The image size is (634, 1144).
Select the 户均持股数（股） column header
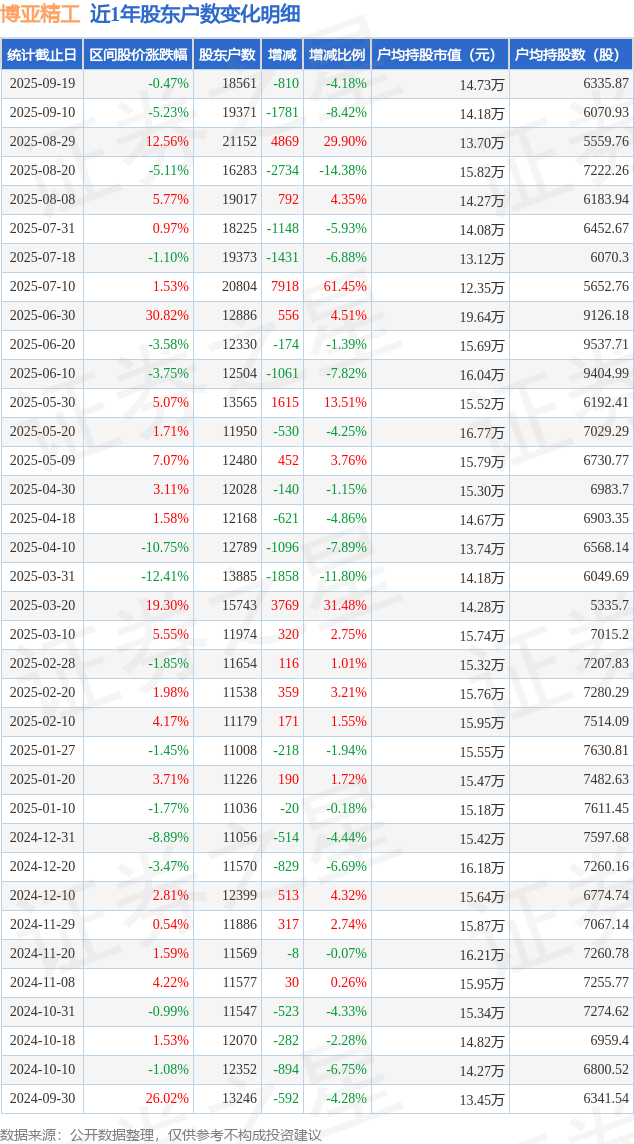pos(570,55)
